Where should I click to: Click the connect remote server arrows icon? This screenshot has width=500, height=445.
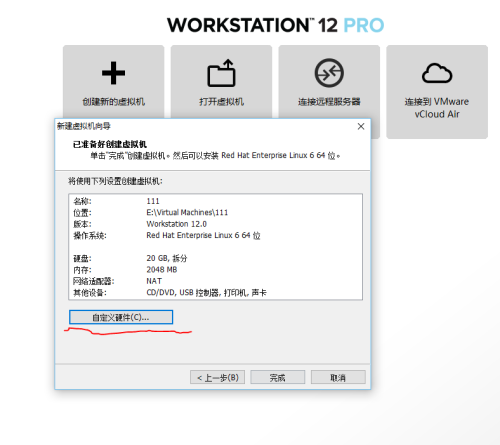[329, 73]
